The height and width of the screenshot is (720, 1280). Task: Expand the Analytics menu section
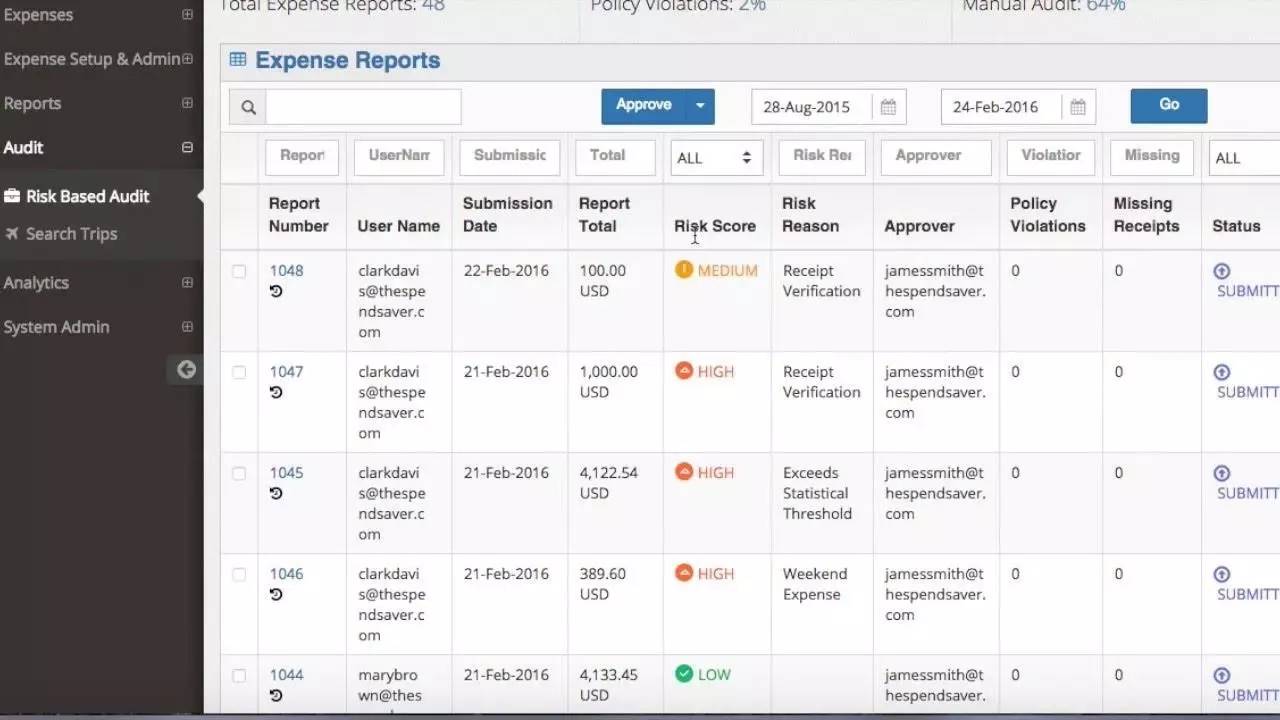(187, 283)
